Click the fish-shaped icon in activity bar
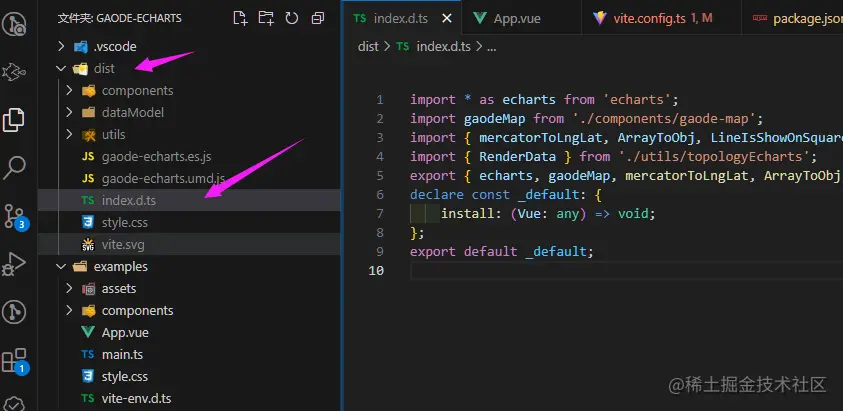The width and height of the screenshot is (843, 411). [x=14, y=72]
